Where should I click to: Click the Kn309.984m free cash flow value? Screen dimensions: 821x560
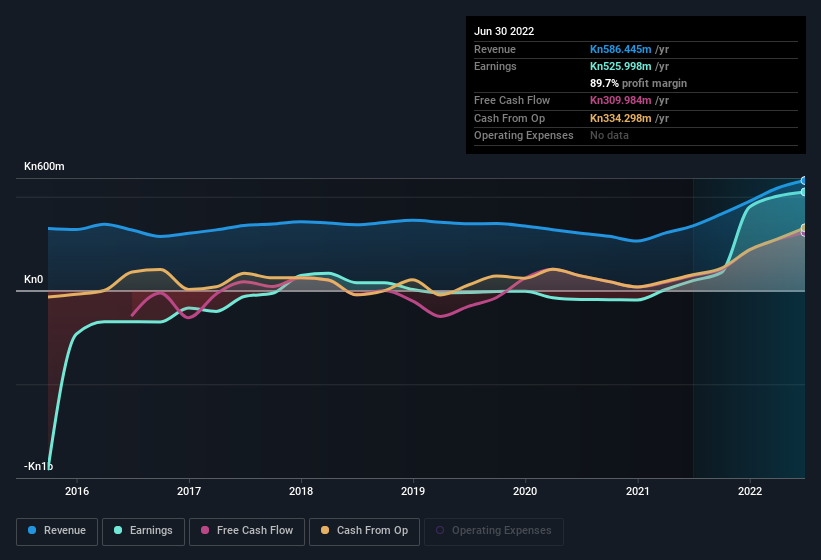click(x=620, y=100)
